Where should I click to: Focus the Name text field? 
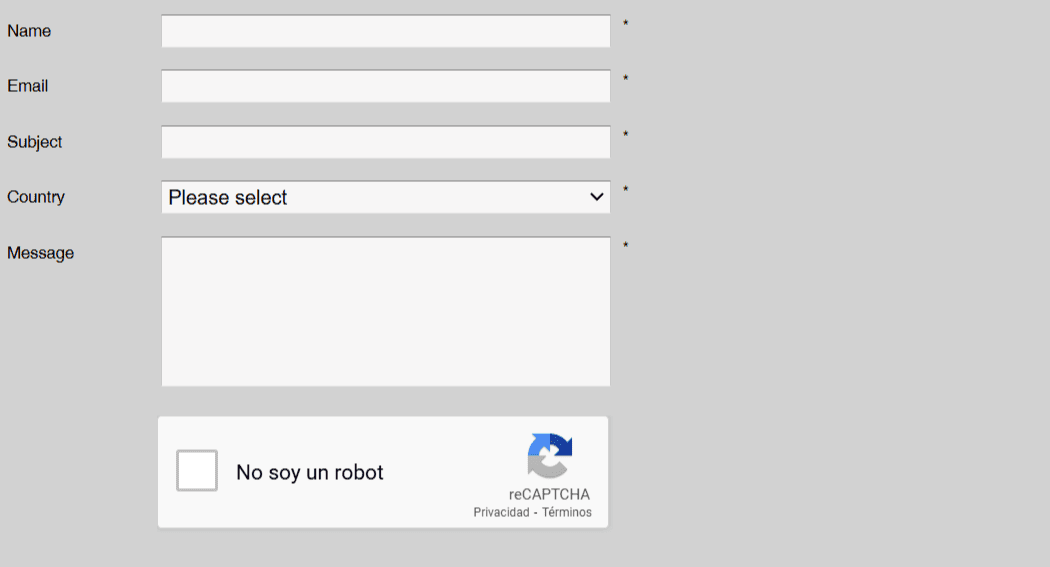pyautogui.click(x=385, y=31)
